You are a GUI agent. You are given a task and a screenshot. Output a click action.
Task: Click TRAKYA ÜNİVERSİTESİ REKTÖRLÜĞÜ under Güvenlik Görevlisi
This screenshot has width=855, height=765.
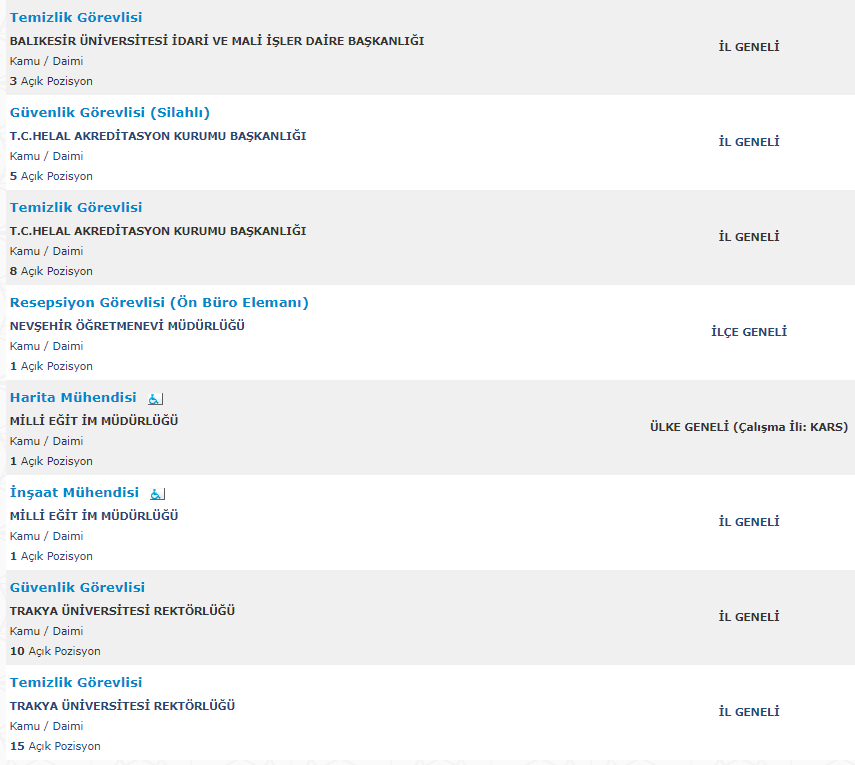122,611
